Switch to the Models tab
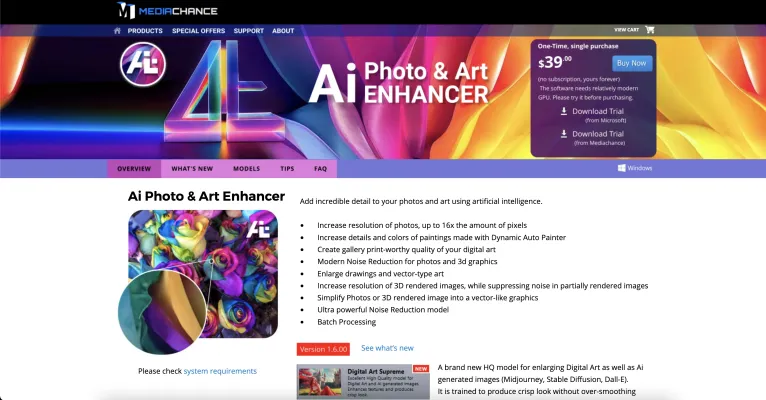Screen dimensions: 766x400 (x=246, y=168)
